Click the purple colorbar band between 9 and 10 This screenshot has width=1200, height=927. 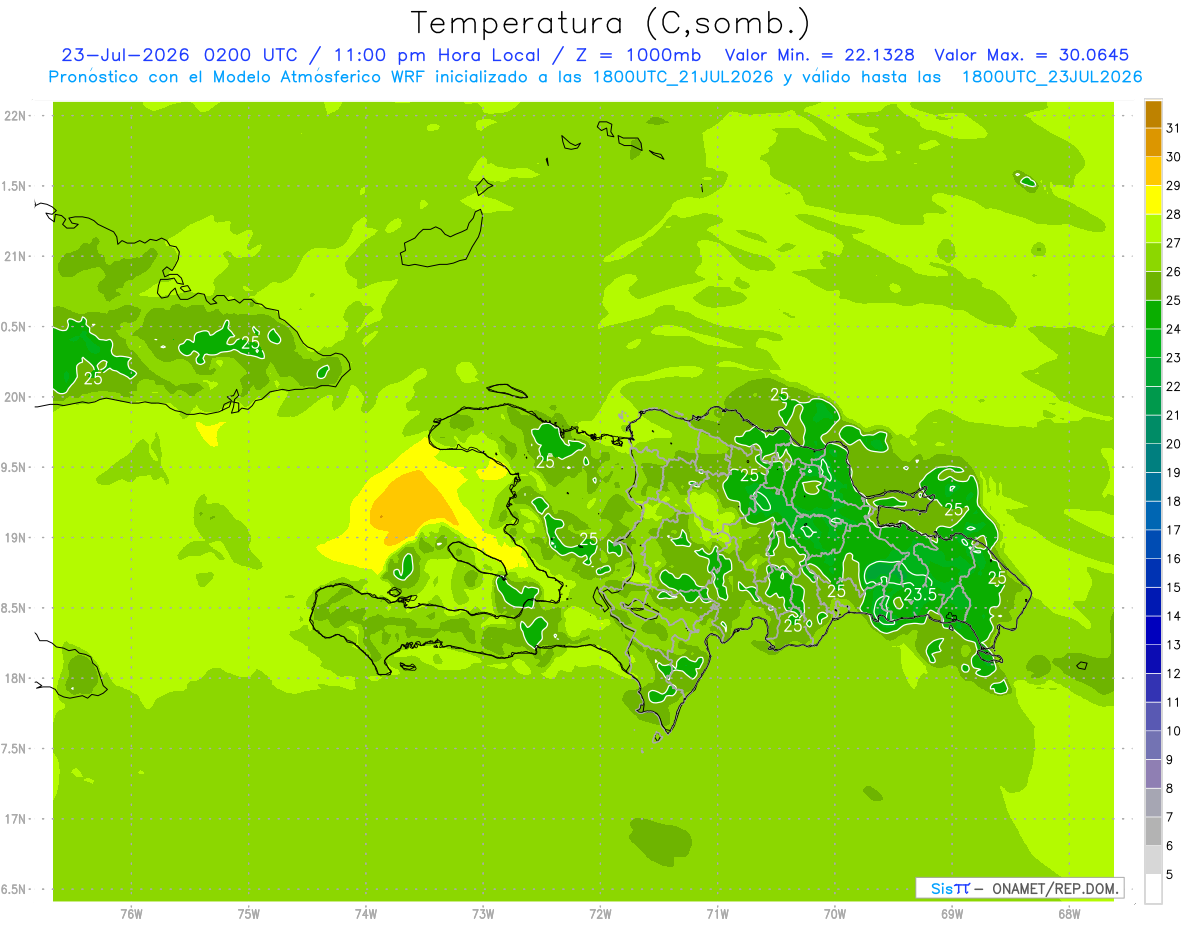pyautogui.click(x=1153, y=745)
